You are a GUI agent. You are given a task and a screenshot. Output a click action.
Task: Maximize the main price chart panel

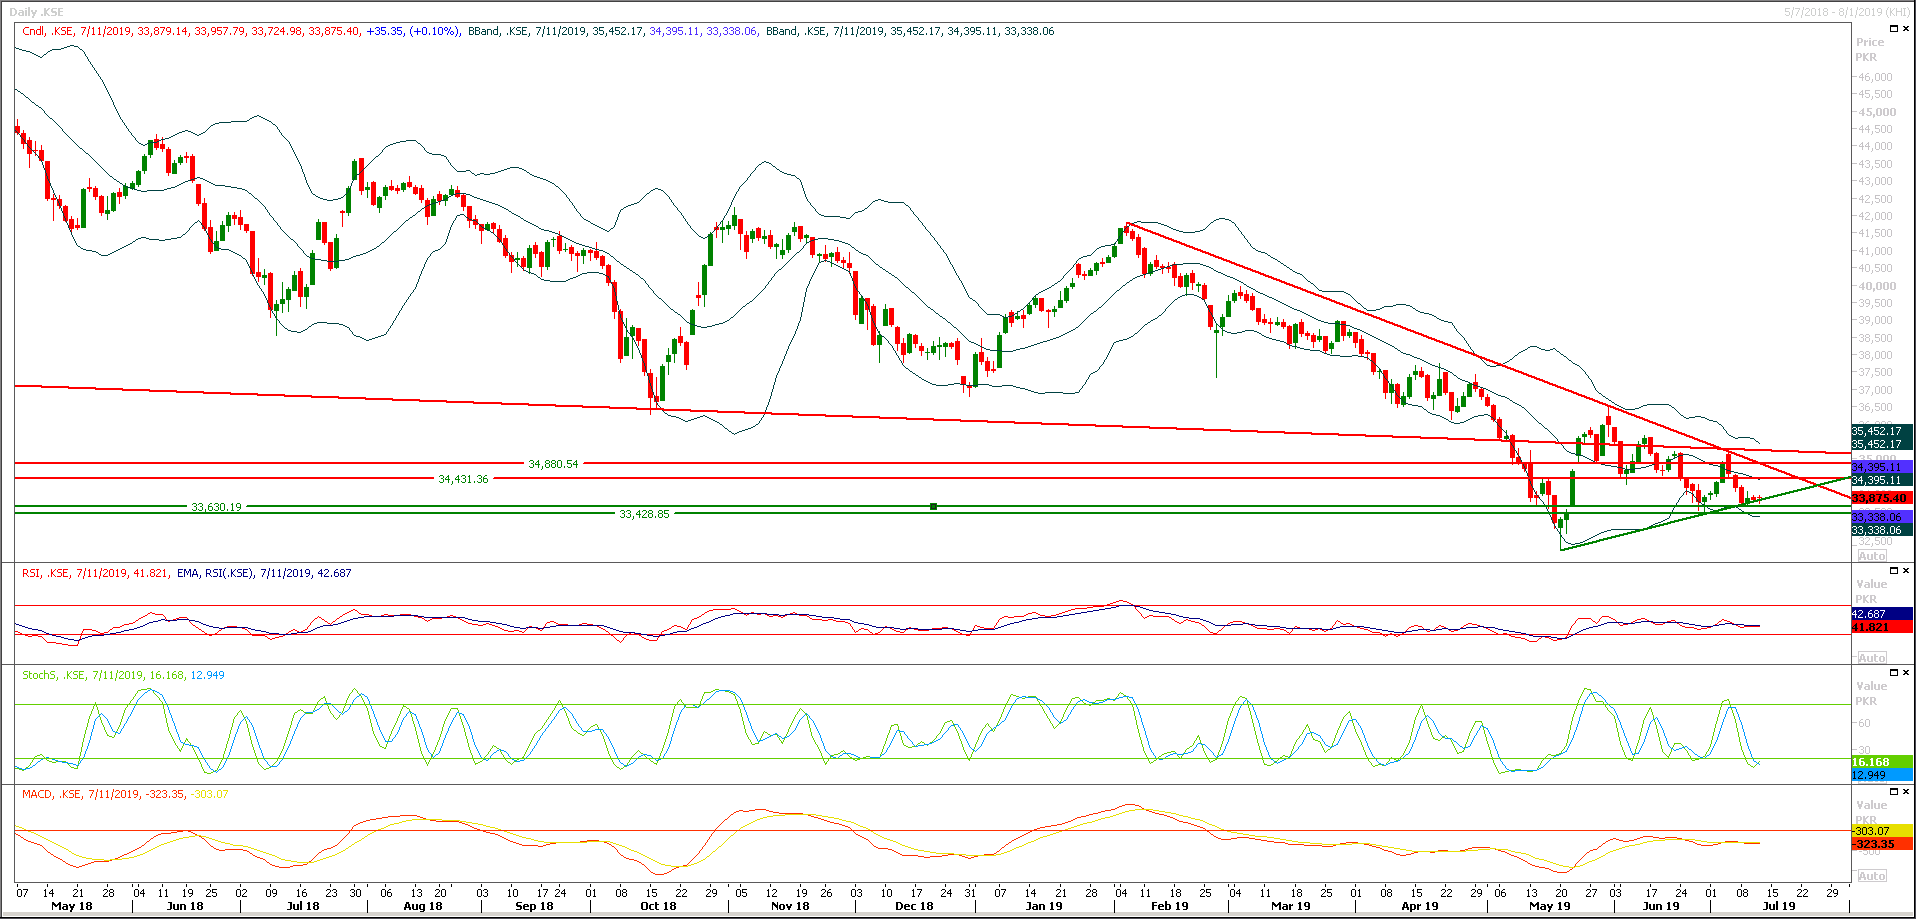[1893, 28]
